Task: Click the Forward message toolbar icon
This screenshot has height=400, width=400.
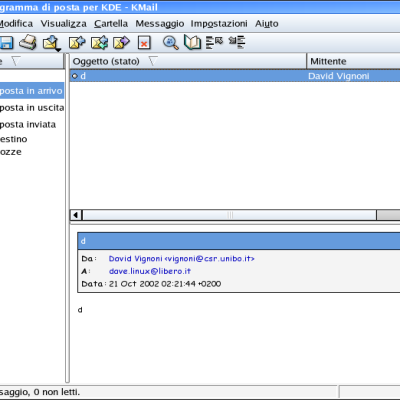Action: 121,43
